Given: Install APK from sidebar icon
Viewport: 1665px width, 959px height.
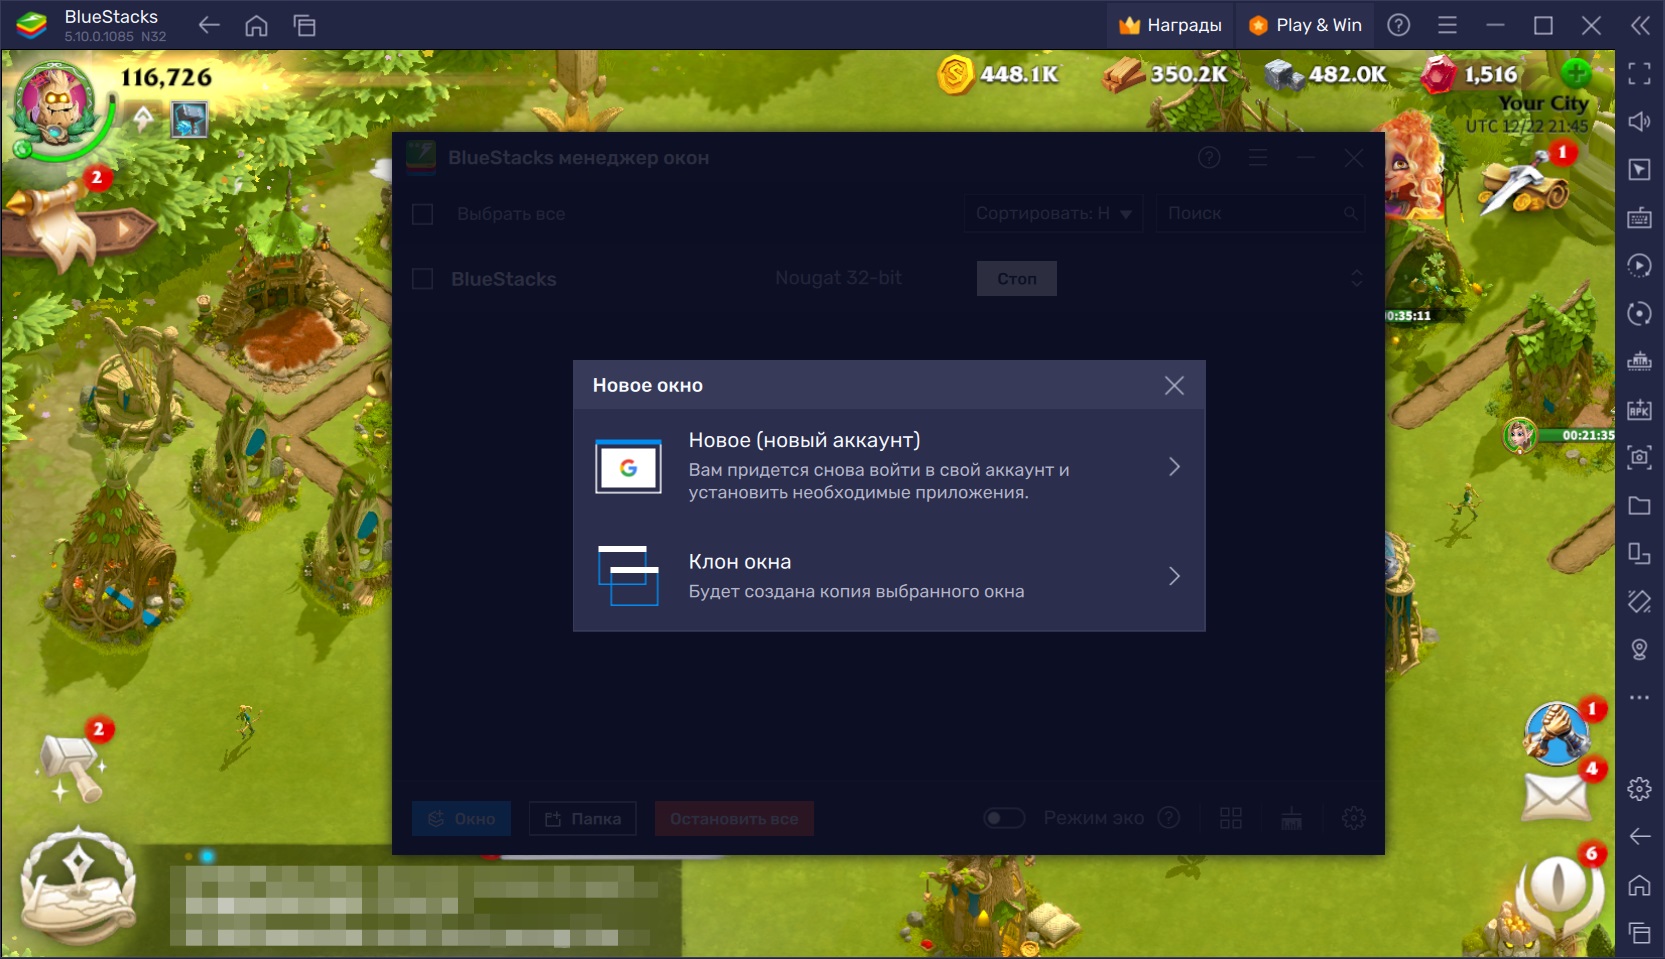Looking at the screenshot, I should click(1639, 409).
